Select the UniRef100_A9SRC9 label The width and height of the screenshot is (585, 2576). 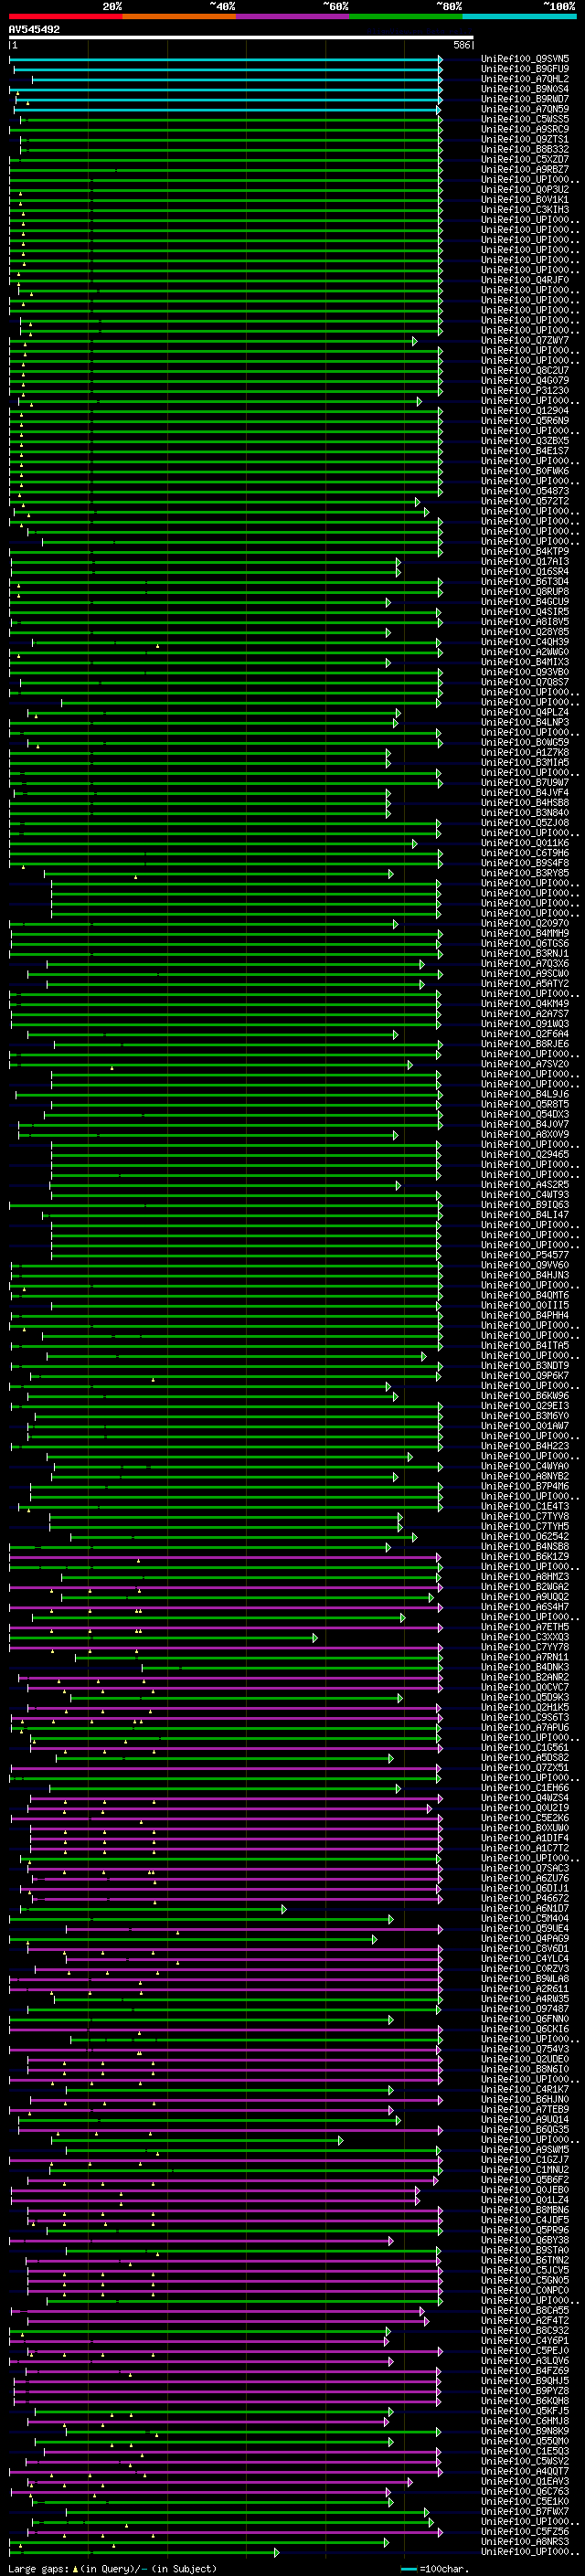tap(525, 129)
